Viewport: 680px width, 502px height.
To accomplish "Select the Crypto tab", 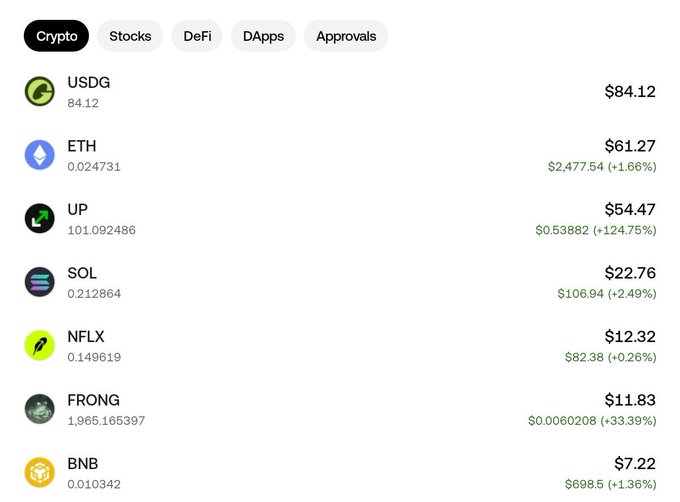I will click(56, 36).
